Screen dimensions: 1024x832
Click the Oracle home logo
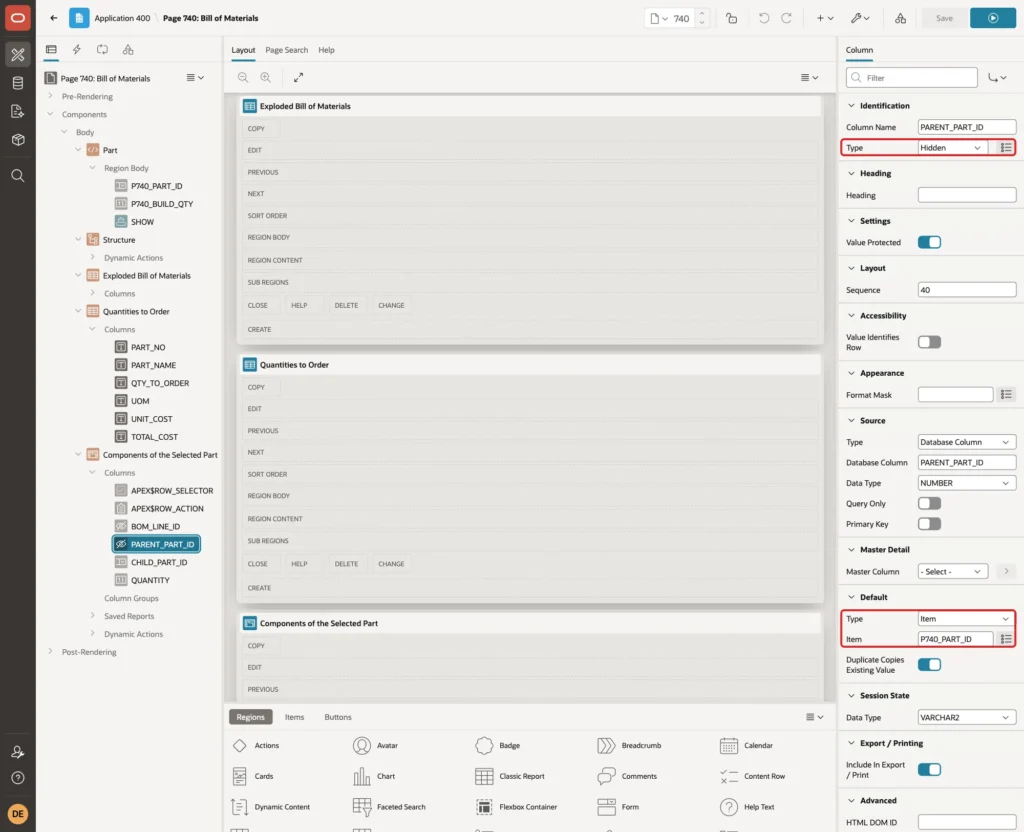18,18
